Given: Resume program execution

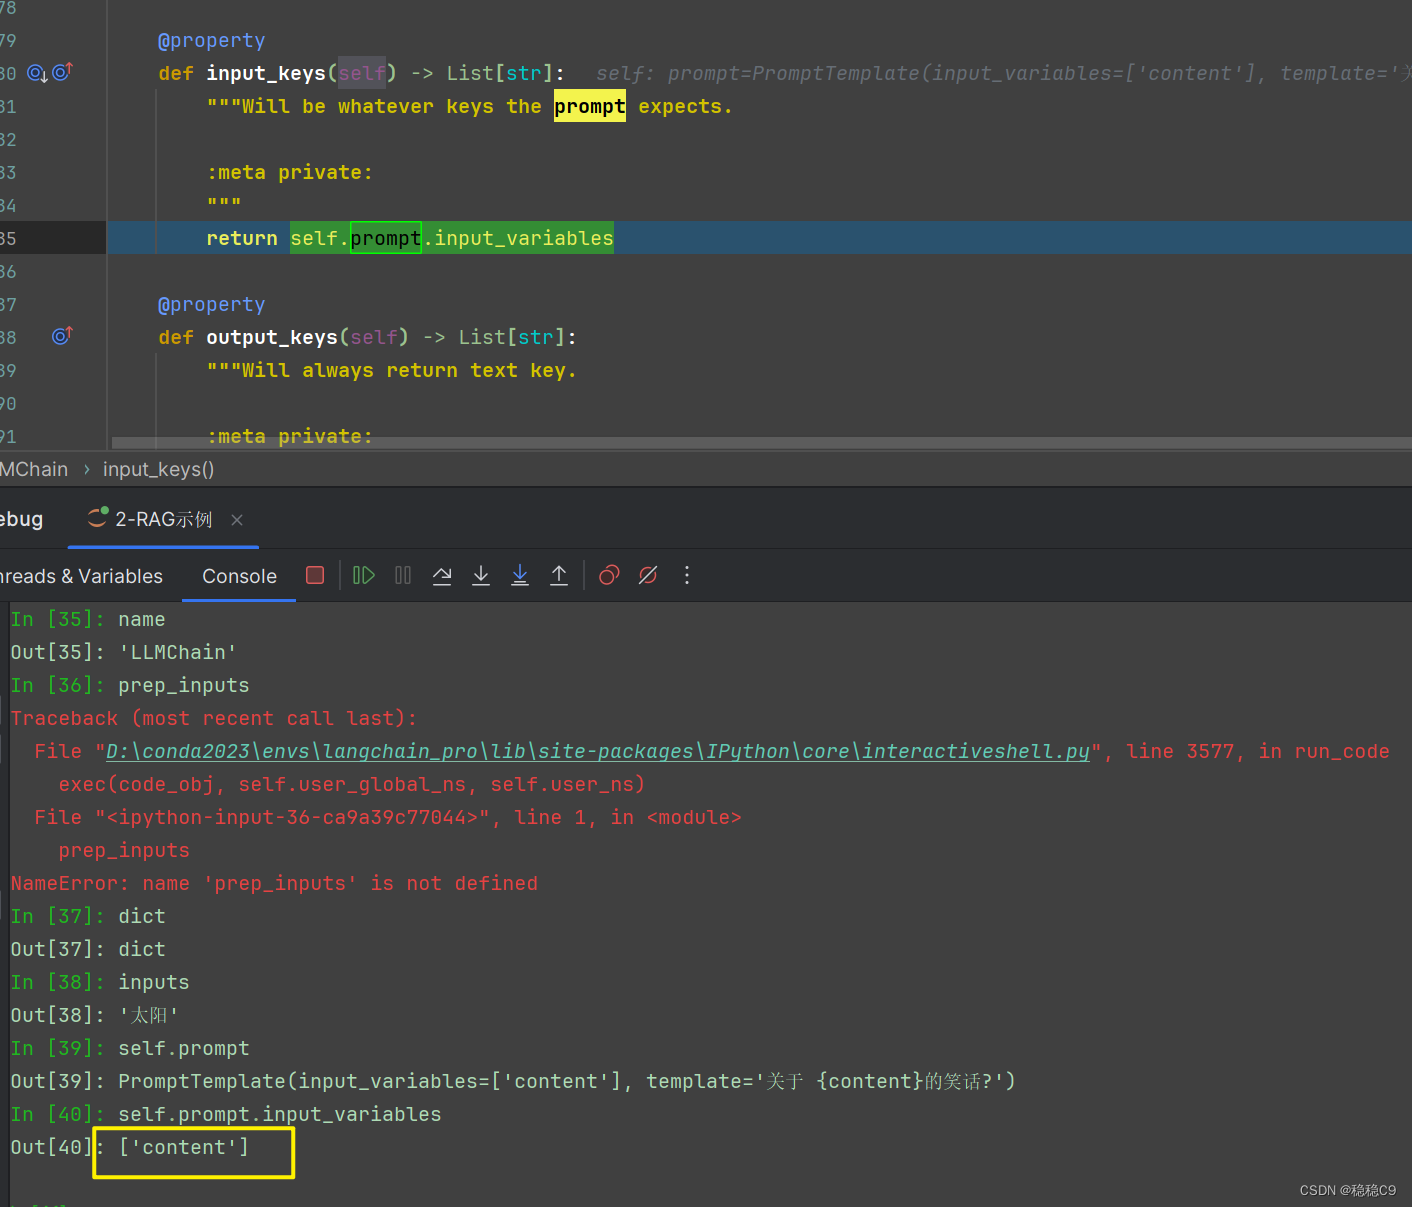Looking at the screenshot, I should [x=364, y=575].
